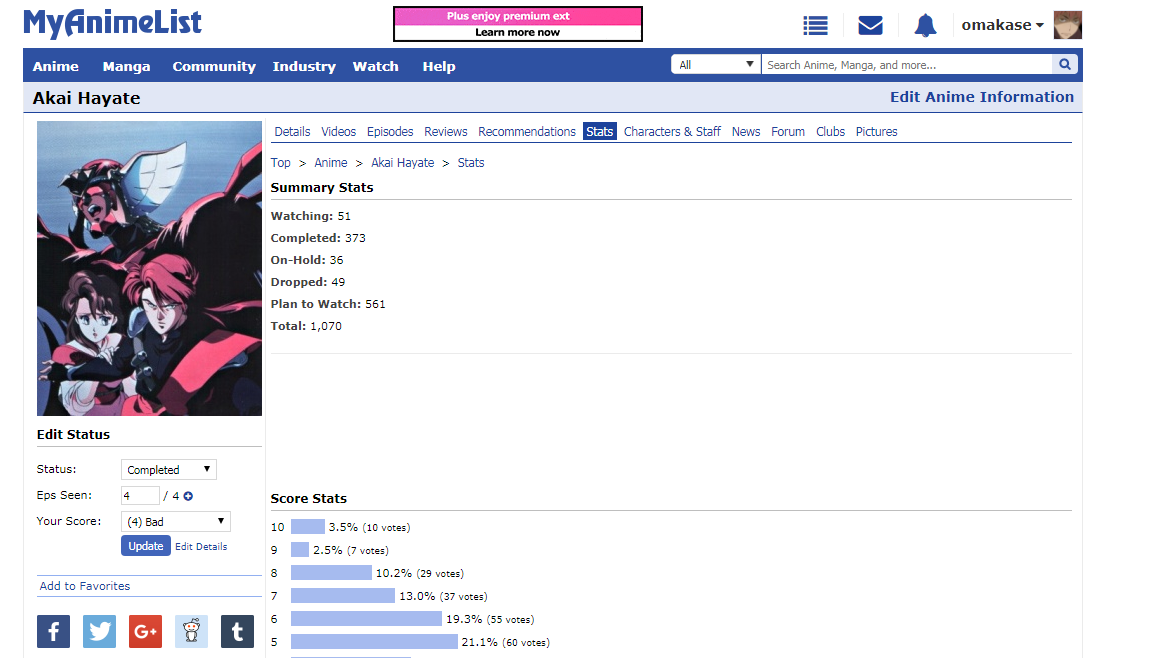Image resolution: width=1176 pixels, height=658 pixels.
Task: Open the Industry menu
Action: click(x=304, y=66)
